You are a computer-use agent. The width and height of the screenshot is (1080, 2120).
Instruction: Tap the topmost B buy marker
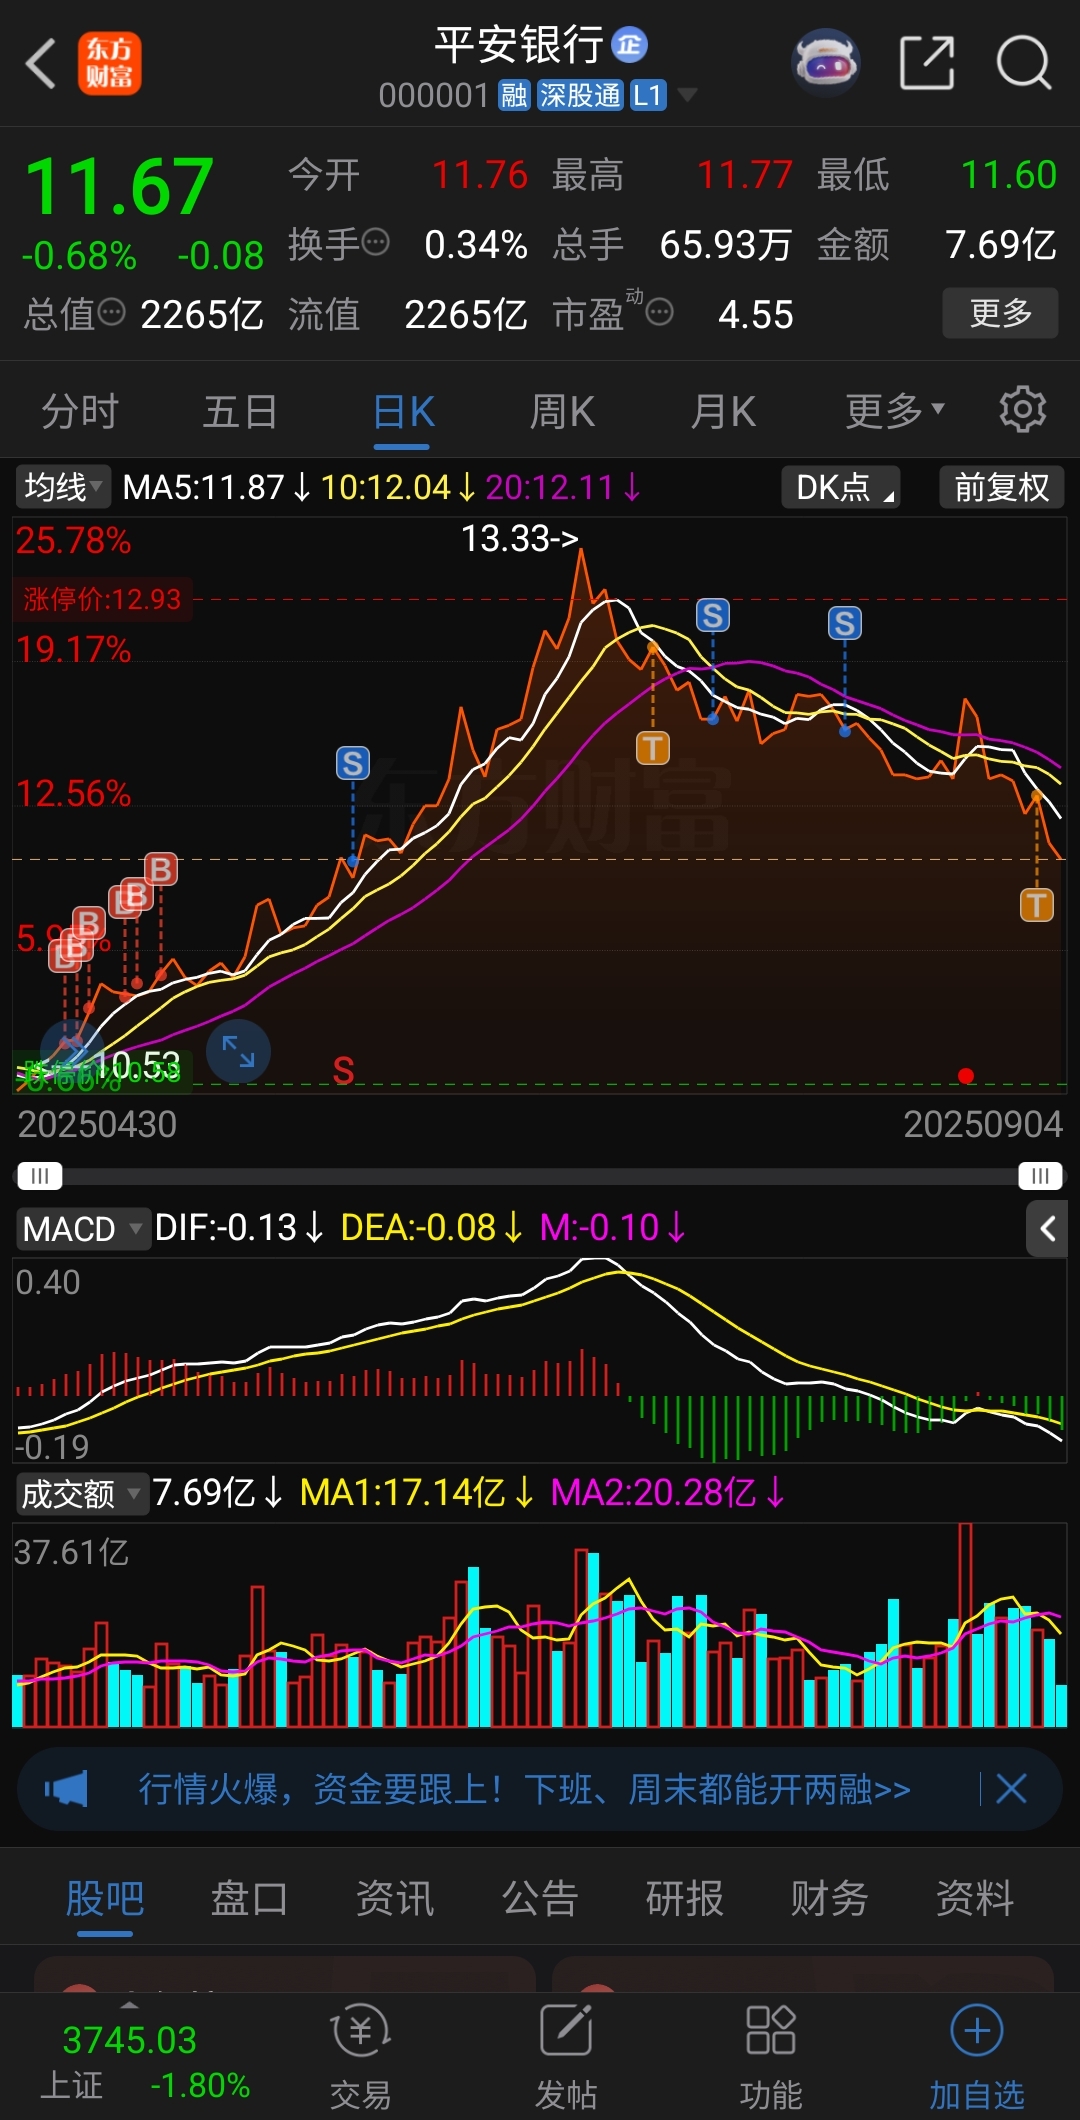pos(160,869)
